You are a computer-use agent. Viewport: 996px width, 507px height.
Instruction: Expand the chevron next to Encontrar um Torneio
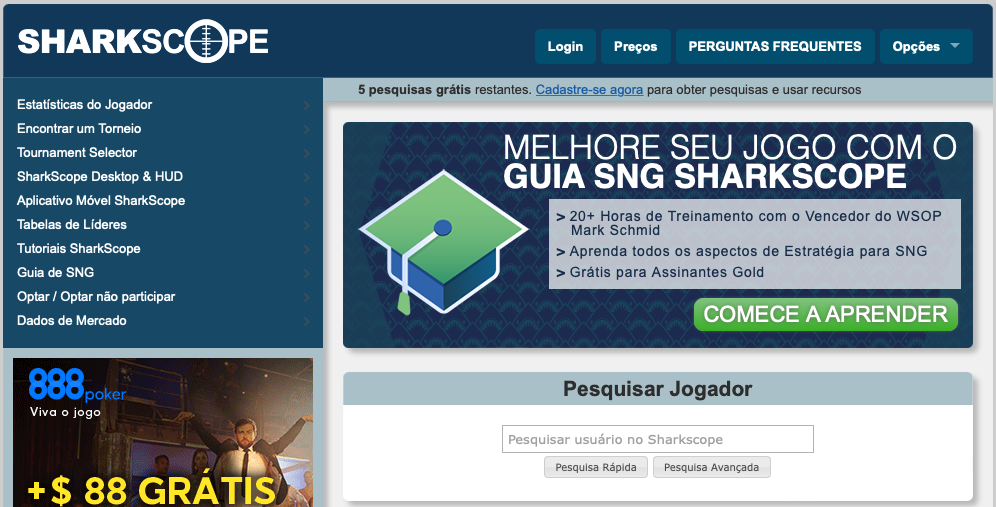click(307, 129)
